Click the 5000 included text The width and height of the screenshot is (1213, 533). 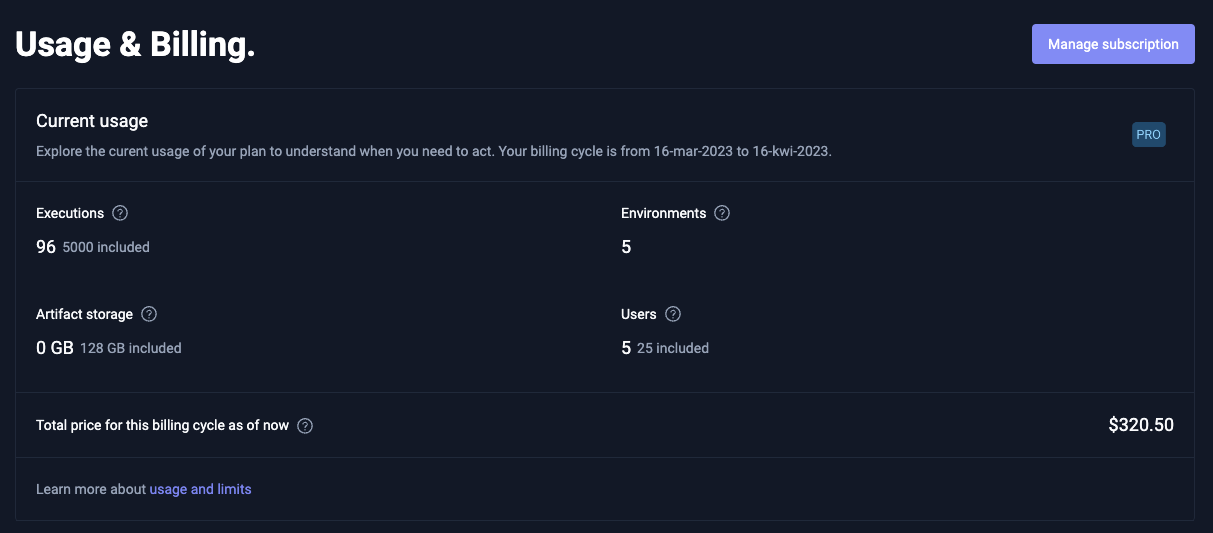(x=106, y=247)
